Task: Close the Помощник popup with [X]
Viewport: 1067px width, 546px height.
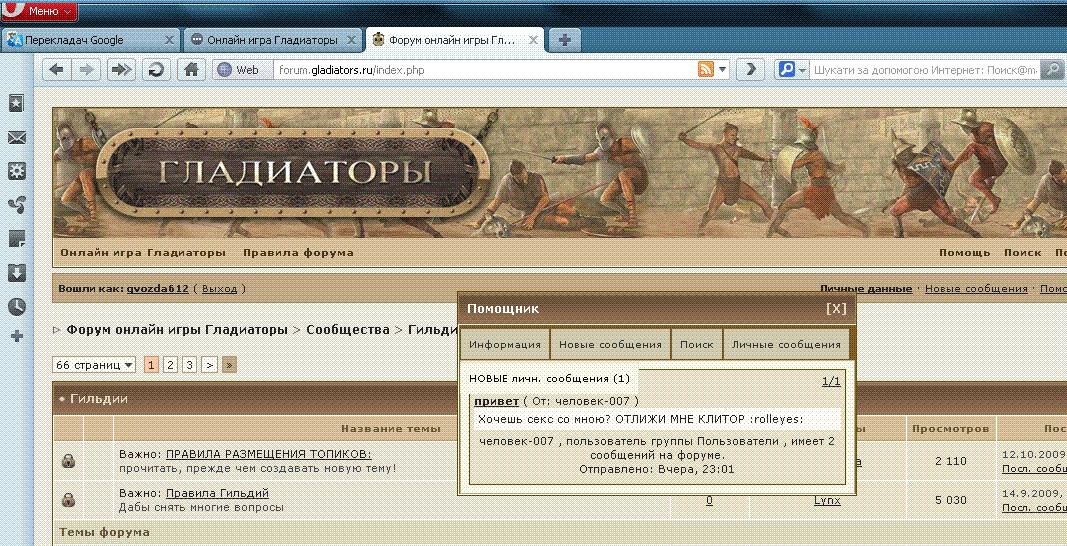Action: [836, 309]
